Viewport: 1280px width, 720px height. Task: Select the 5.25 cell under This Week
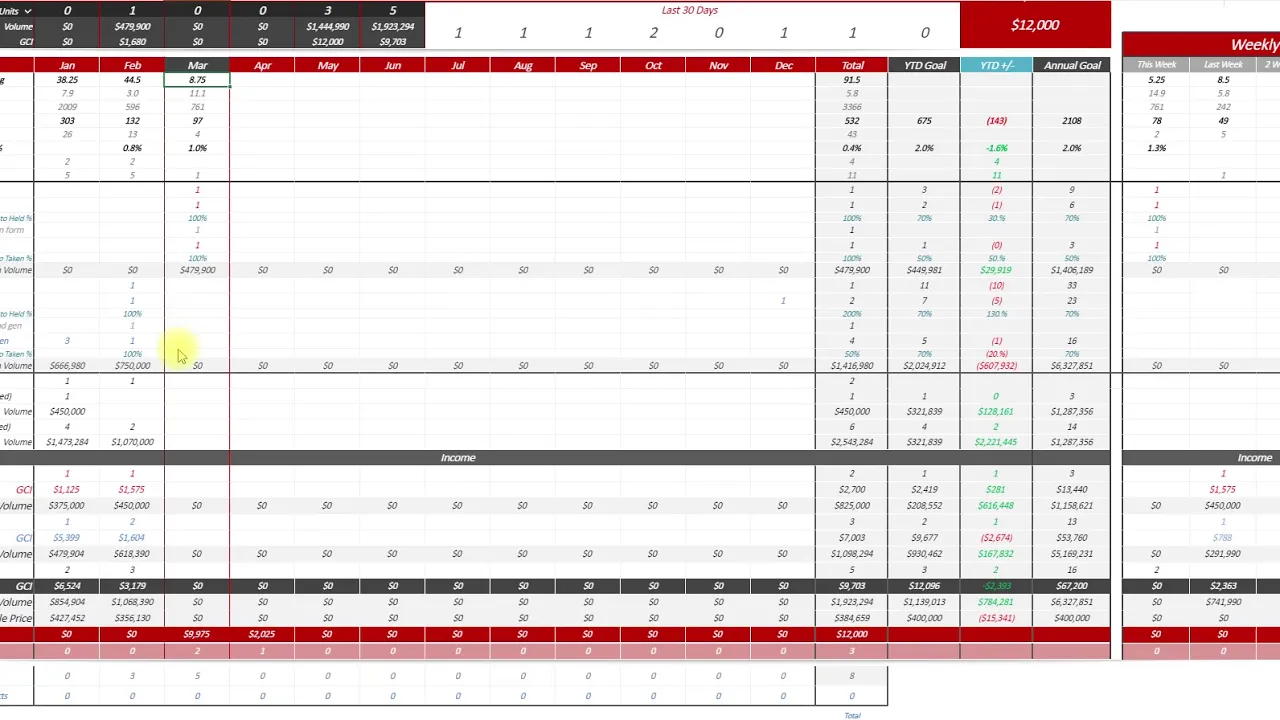[1156, 80]
